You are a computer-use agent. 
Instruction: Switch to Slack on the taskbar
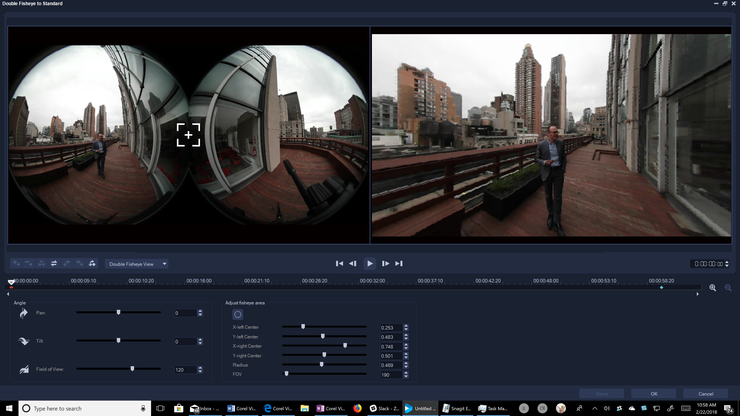pyautogui.click(x=384, y=408)
